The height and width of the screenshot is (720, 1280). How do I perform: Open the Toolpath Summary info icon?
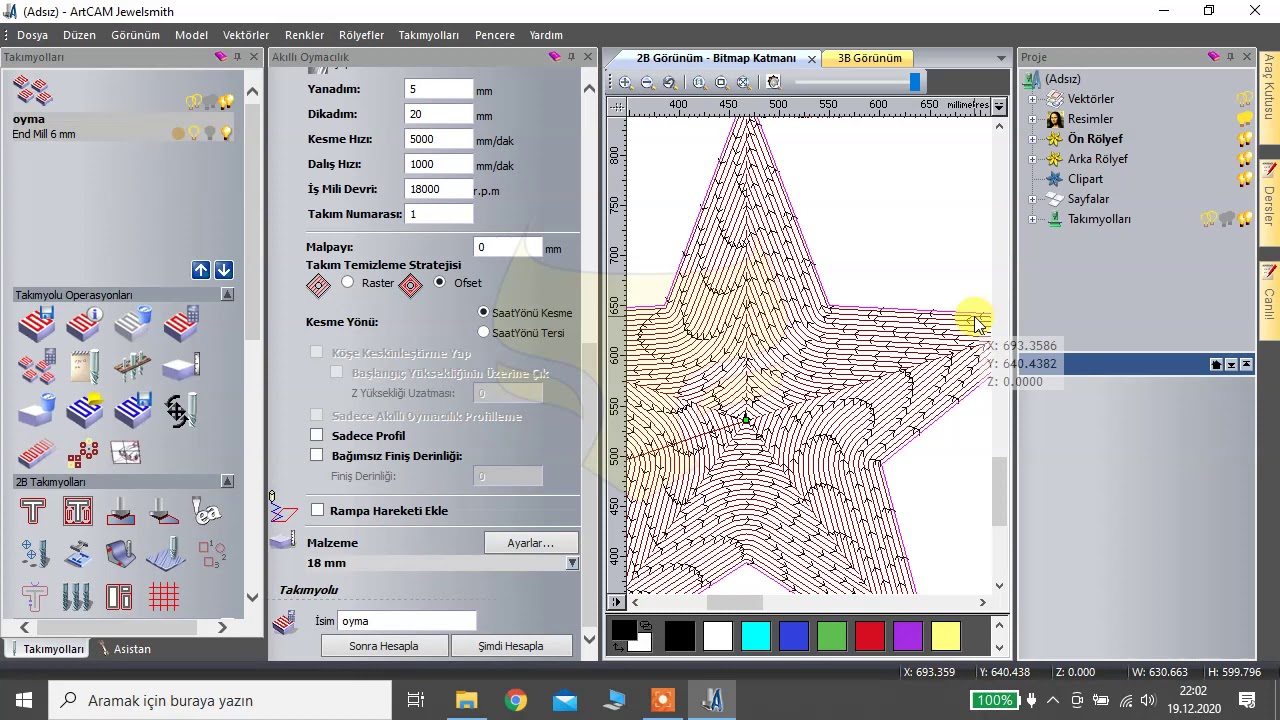coord(84,323)
